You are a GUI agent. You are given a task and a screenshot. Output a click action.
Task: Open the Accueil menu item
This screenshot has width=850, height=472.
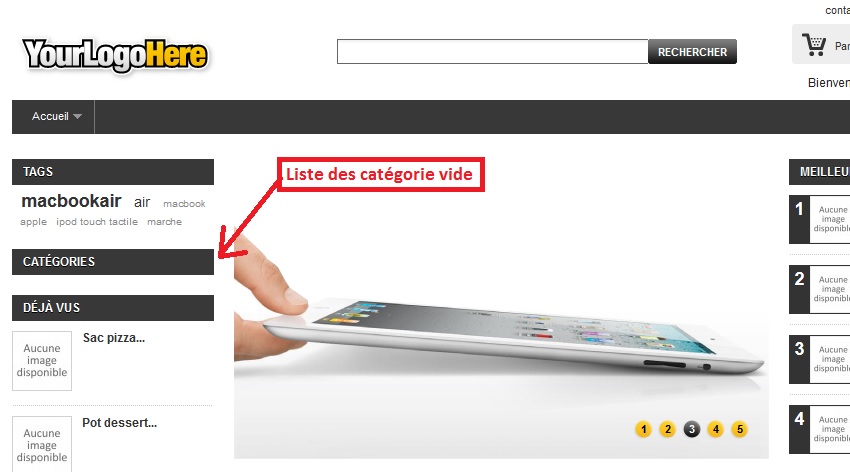(50, 117)
